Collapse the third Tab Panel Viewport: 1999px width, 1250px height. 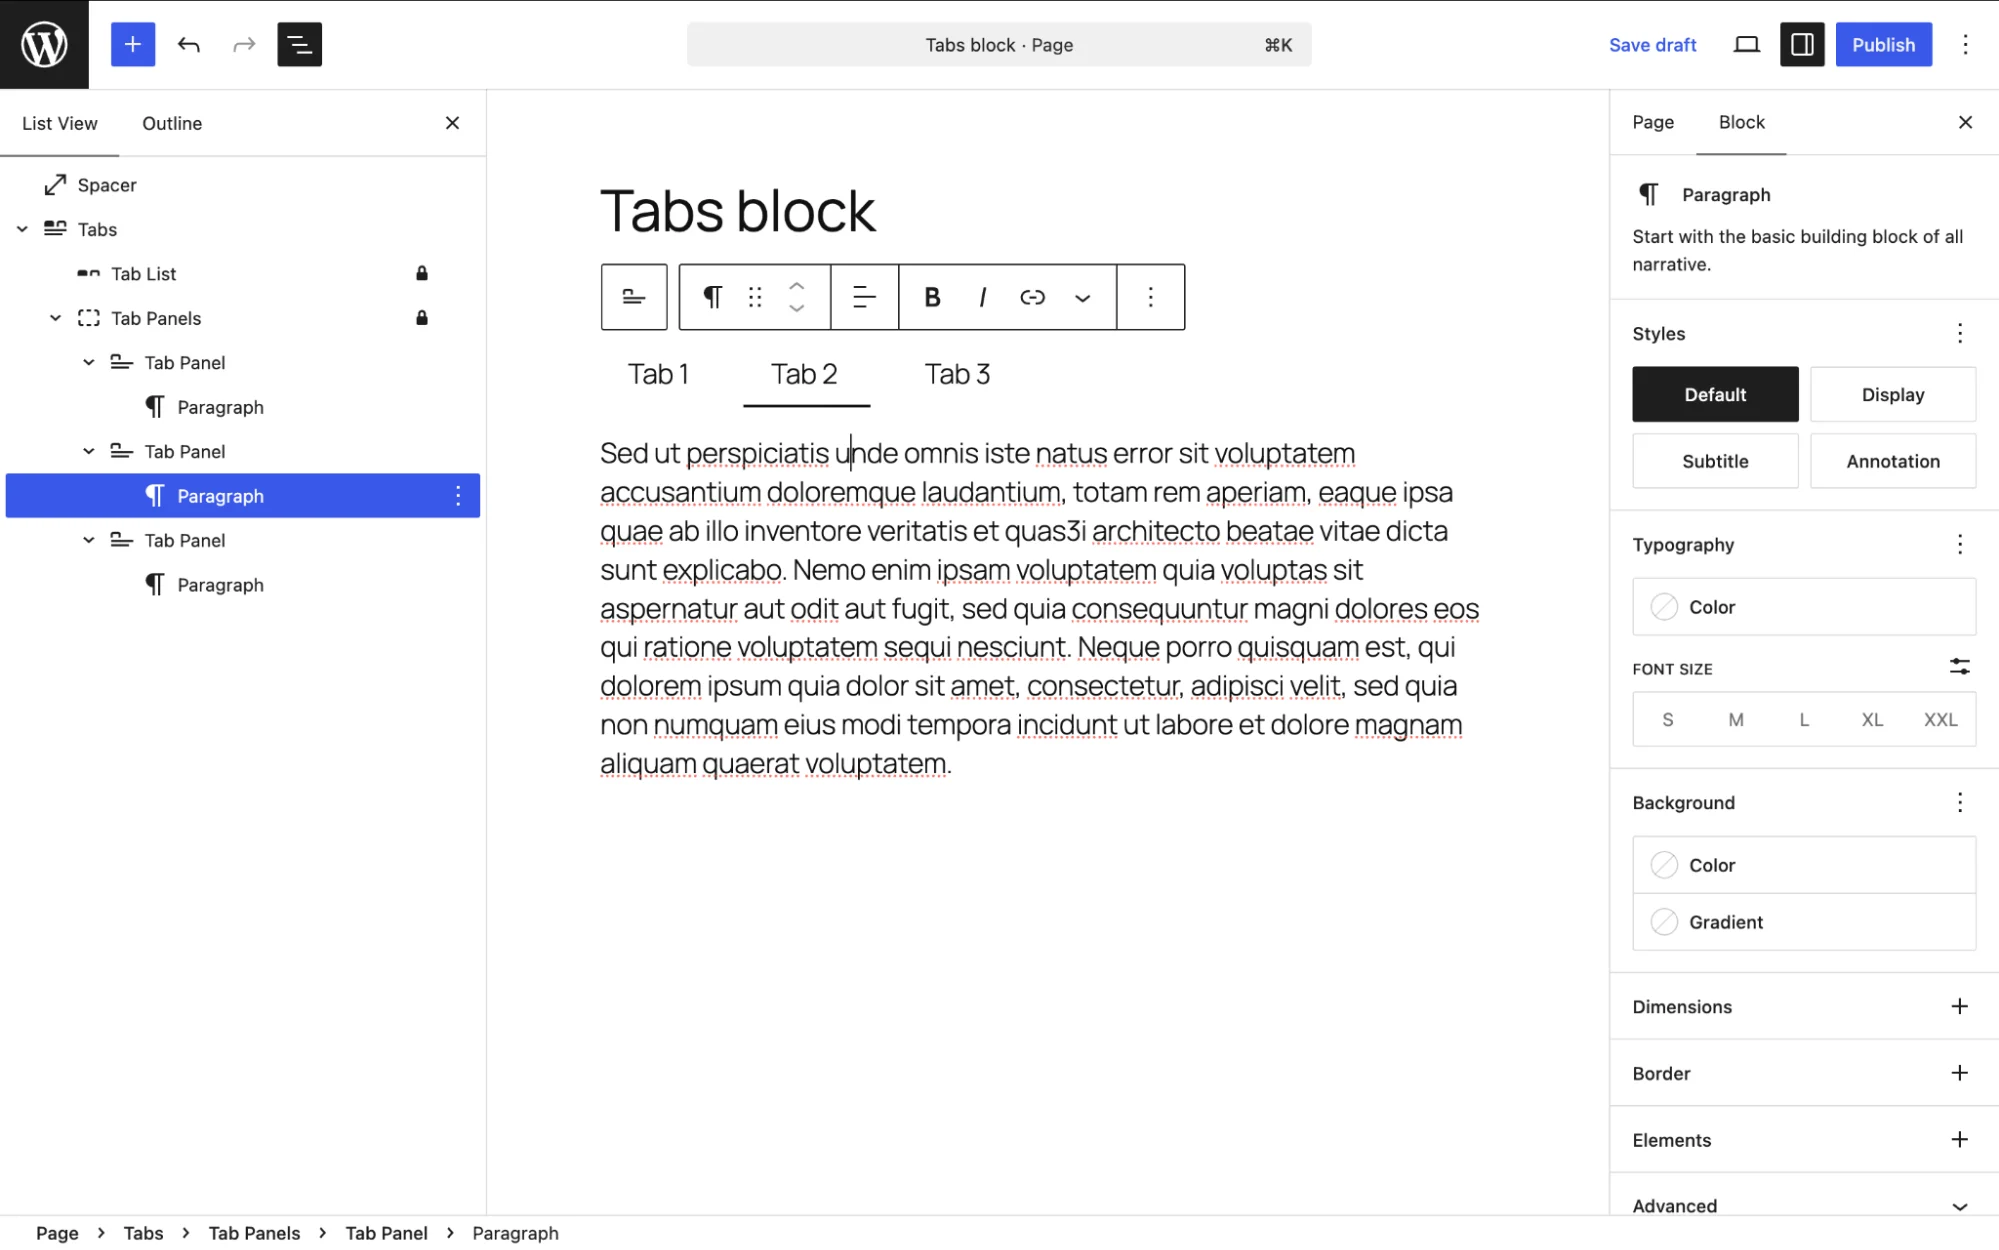pos(89,540)
